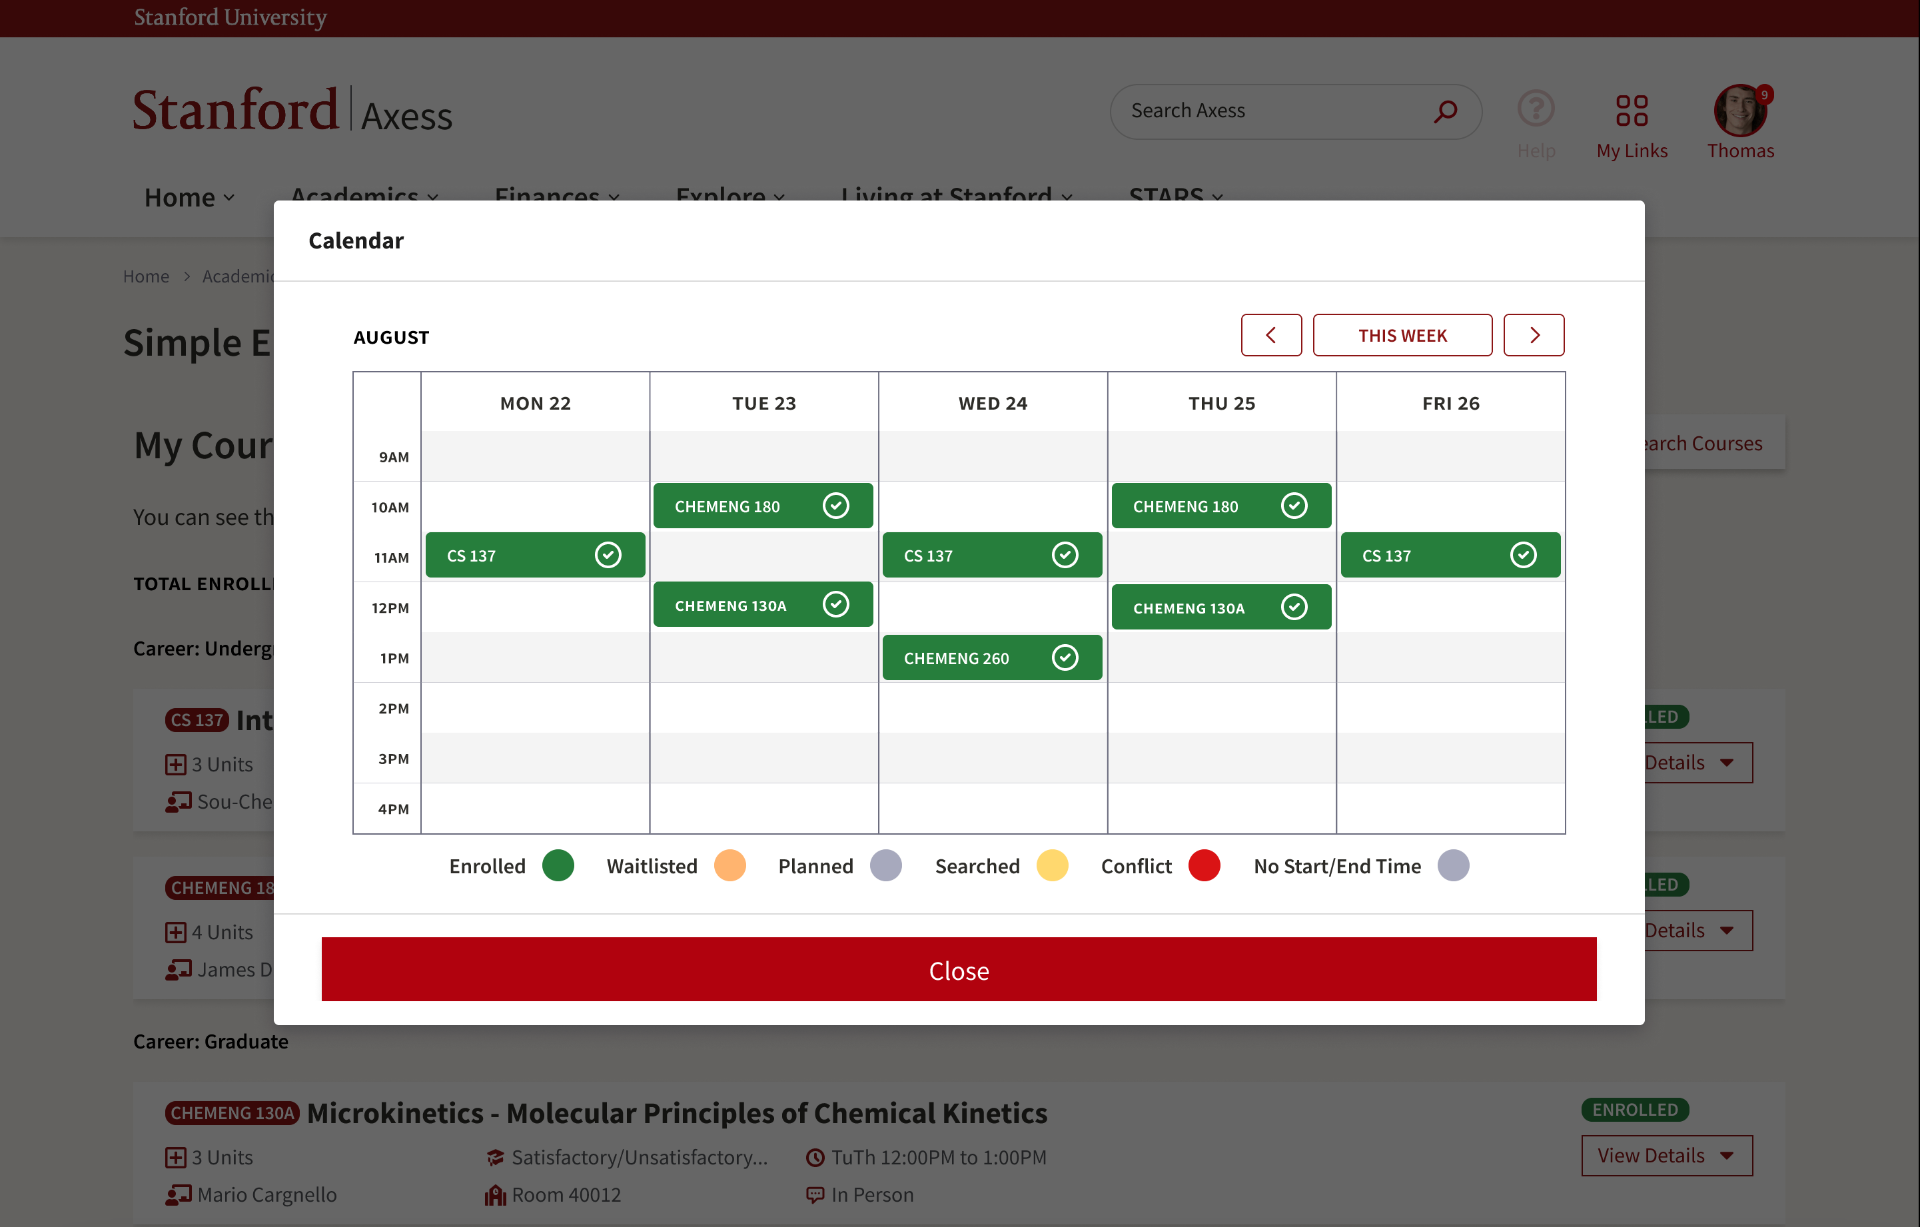1920x1227 pixels.
Task: Click check circle on Monday's CS 137 event
Action: 608,555
